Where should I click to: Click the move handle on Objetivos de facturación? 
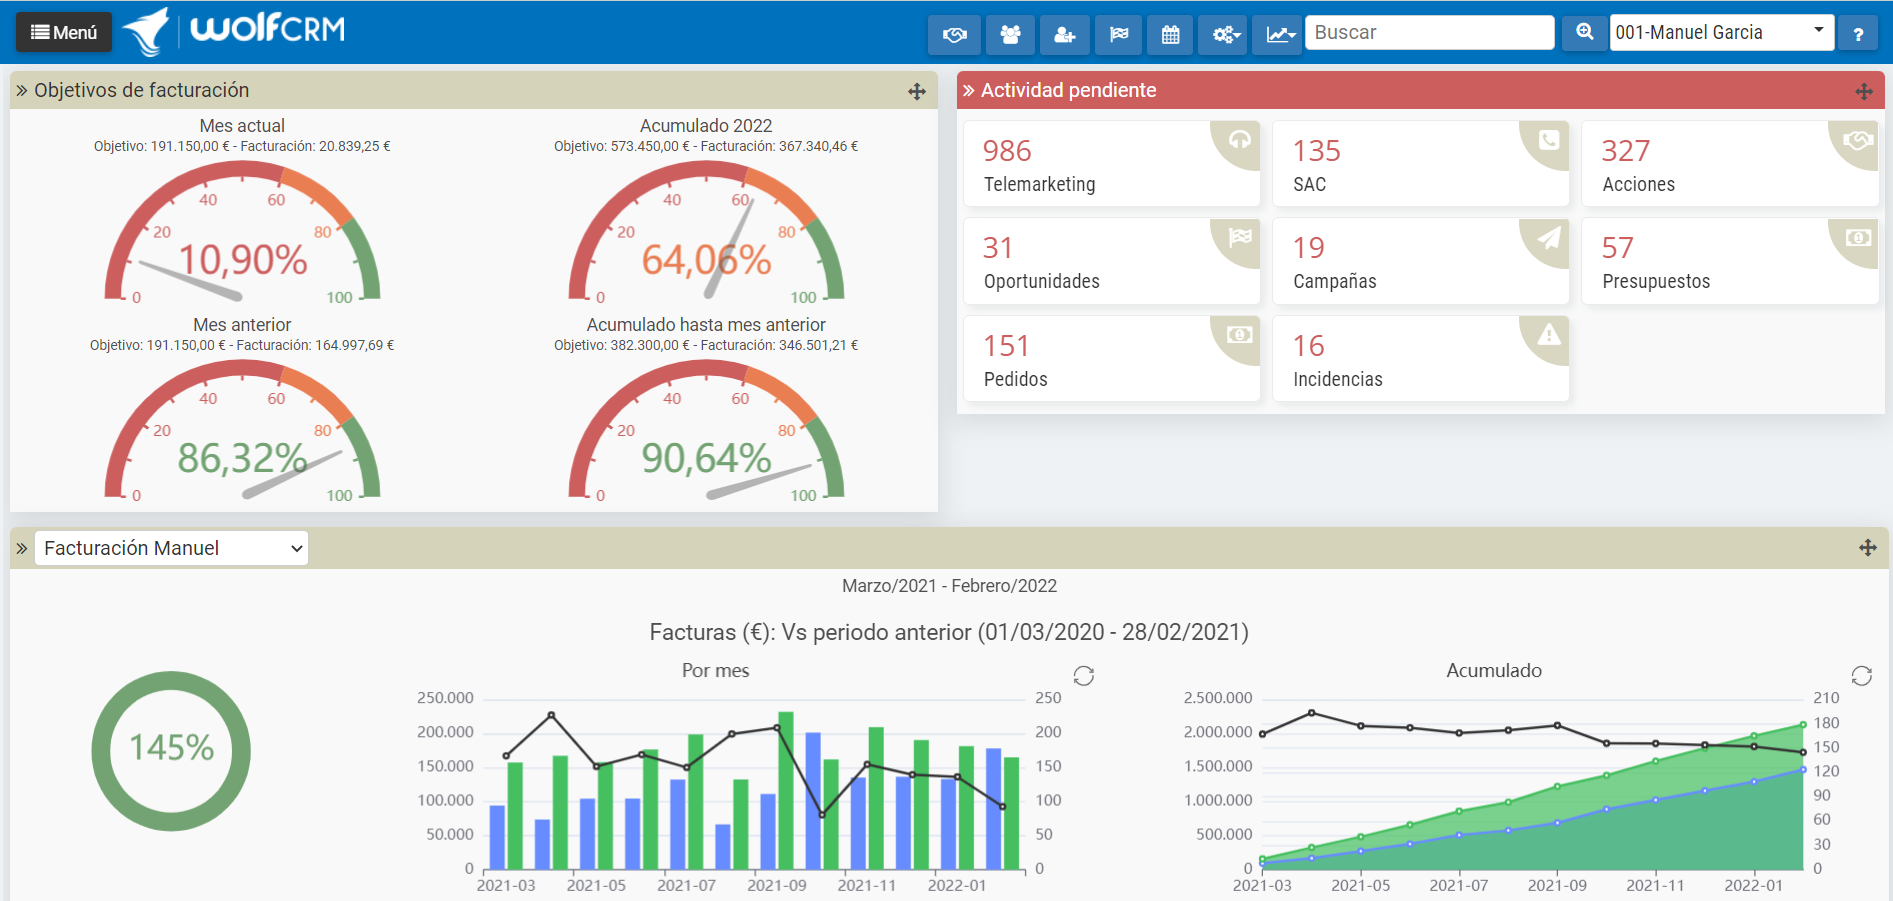click(x=916, y=91)
